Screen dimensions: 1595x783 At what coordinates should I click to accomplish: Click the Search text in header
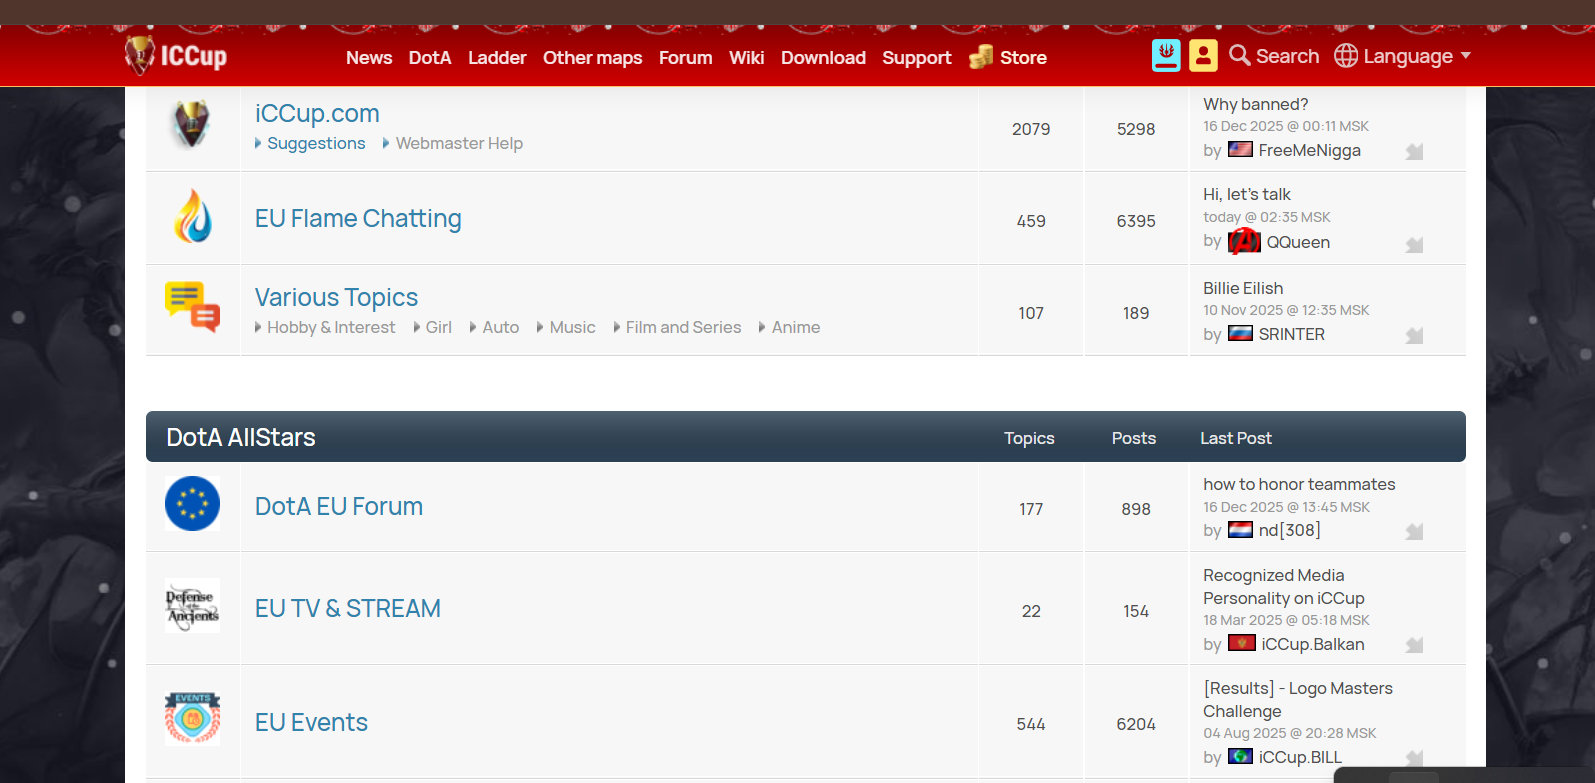[x=1287, y=56]
